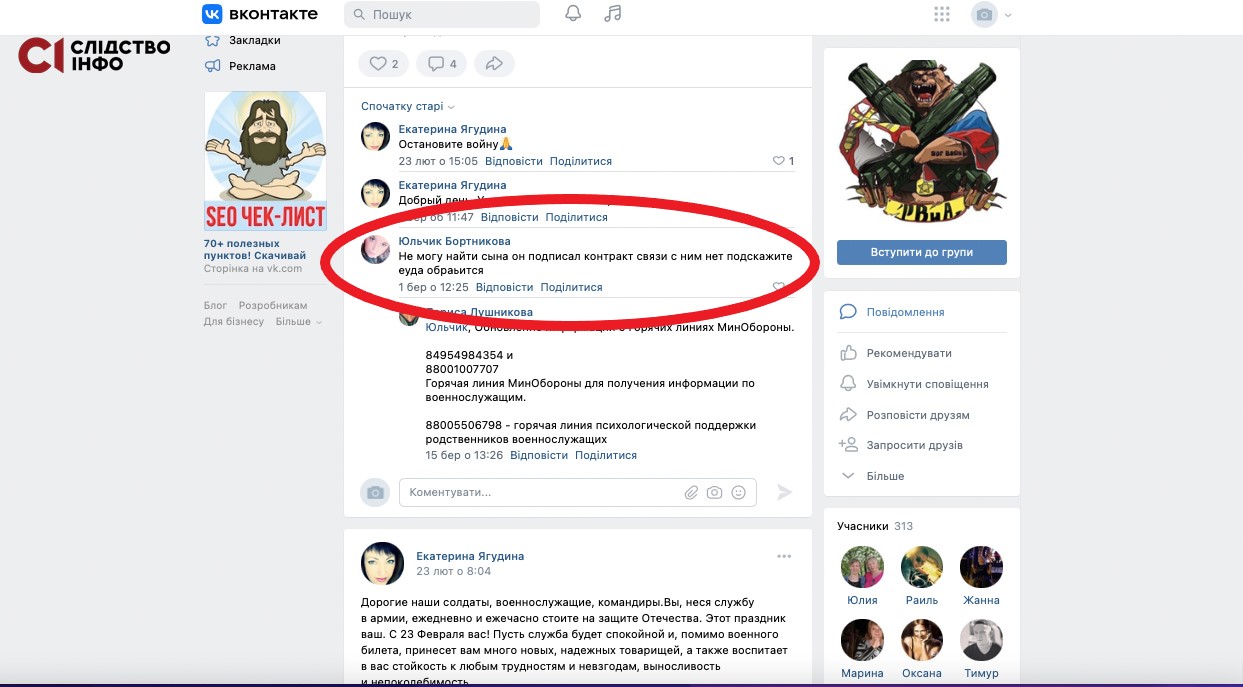Open member Оксана avatar
The height and width of the screenshot is (687, 1243).
922,640
